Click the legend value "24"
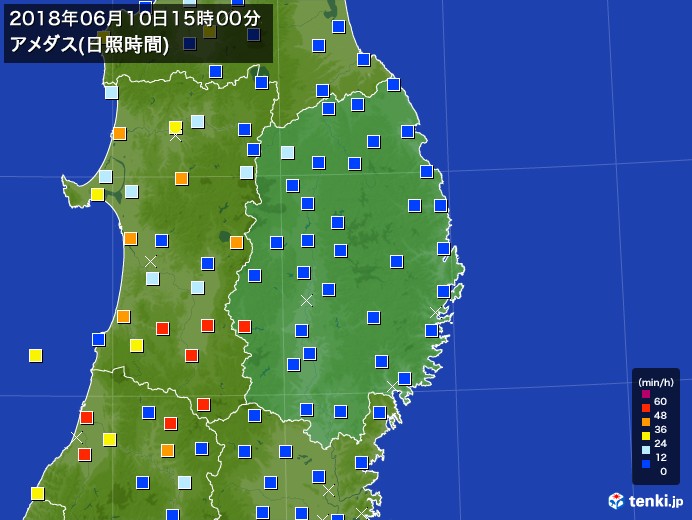This screenshot has height=520, width=692. 660,443
